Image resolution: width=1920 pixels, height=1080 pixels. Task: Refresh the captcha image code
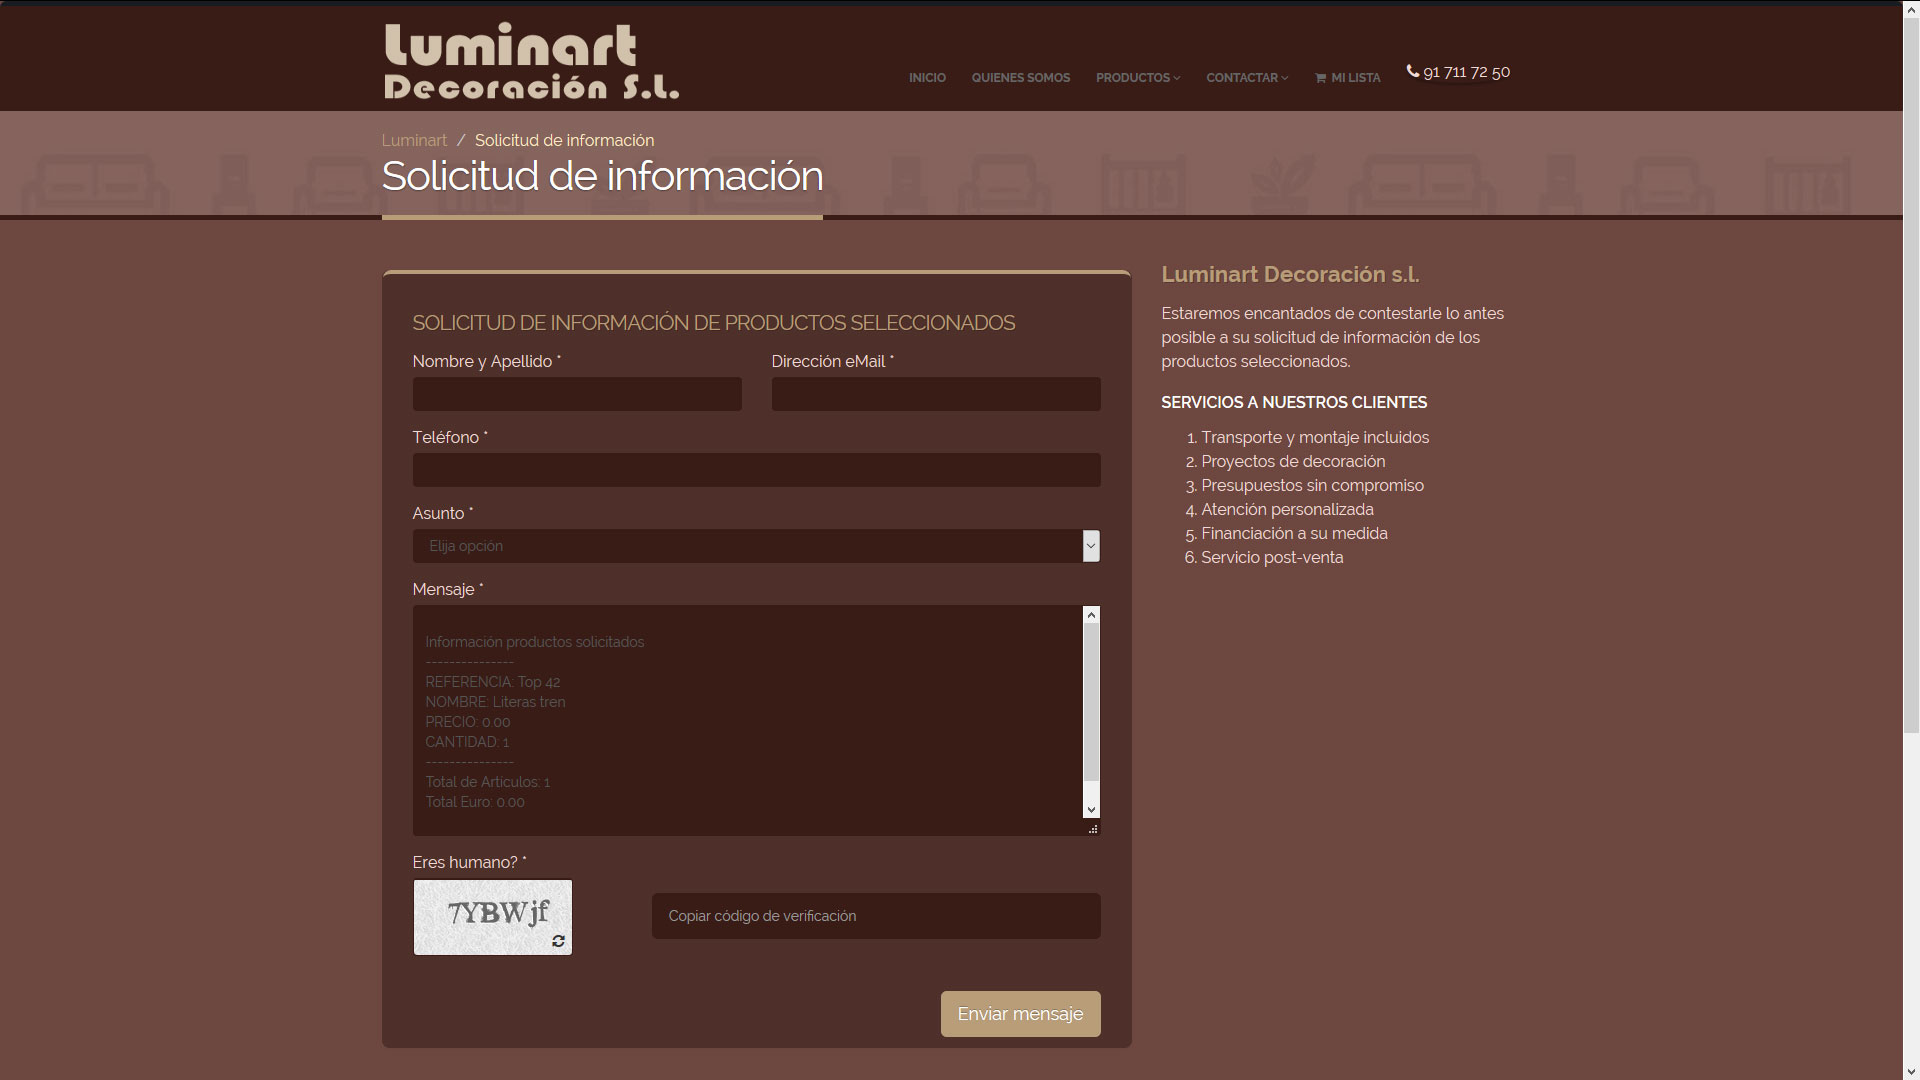[x=558, y=941]
